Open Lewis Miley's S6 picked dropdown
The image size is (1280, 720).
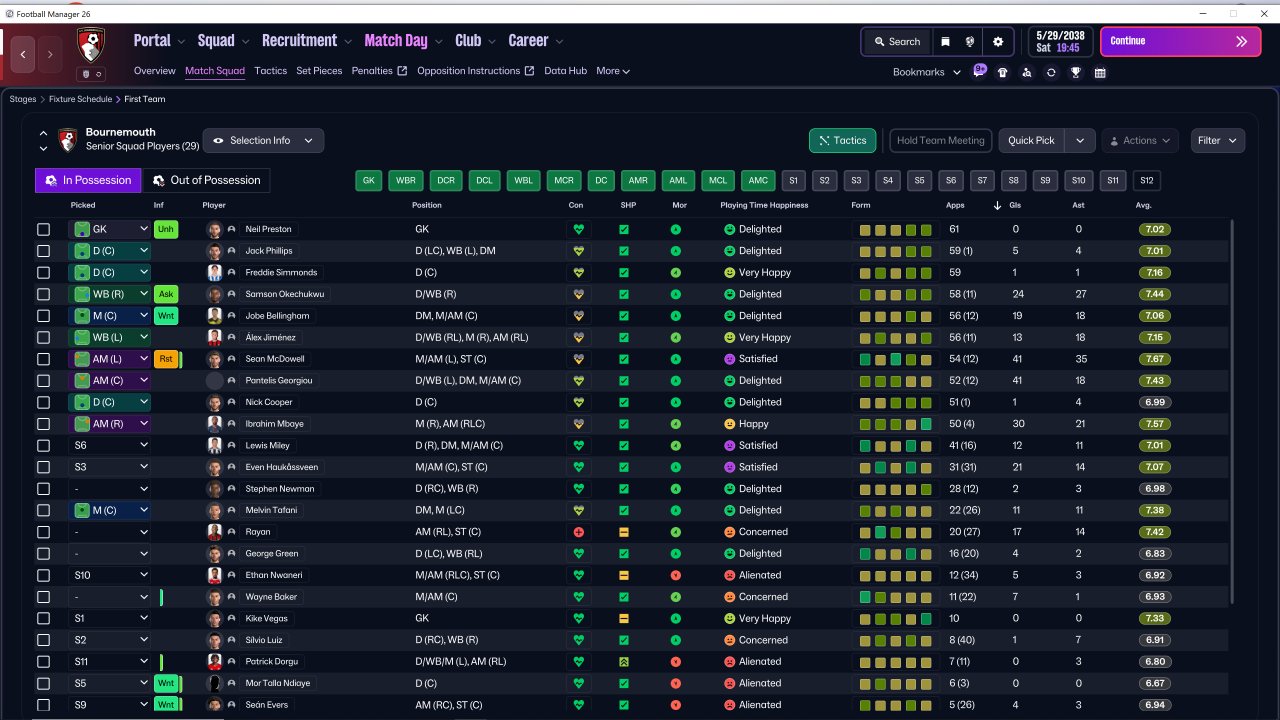click(110, 446)
